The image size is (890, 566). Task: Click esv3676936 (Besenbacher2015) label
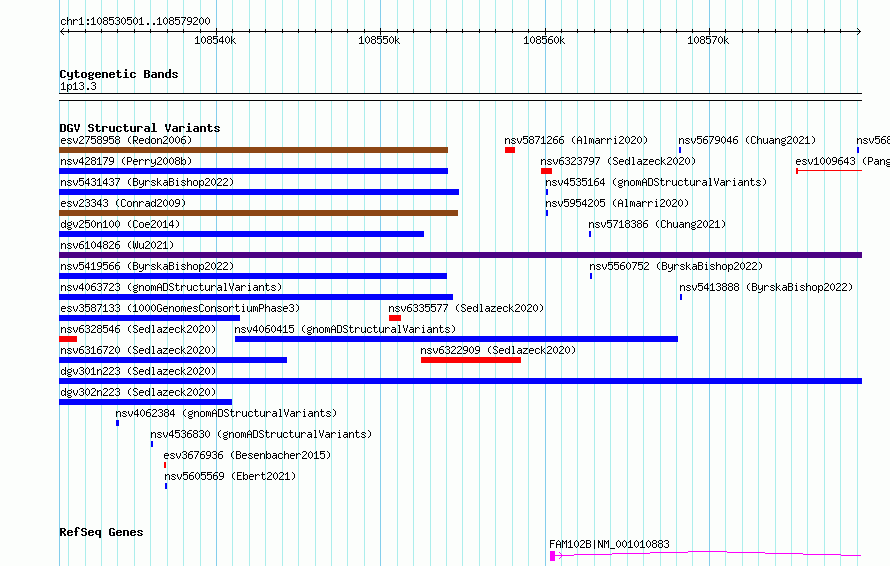point(247,455)
